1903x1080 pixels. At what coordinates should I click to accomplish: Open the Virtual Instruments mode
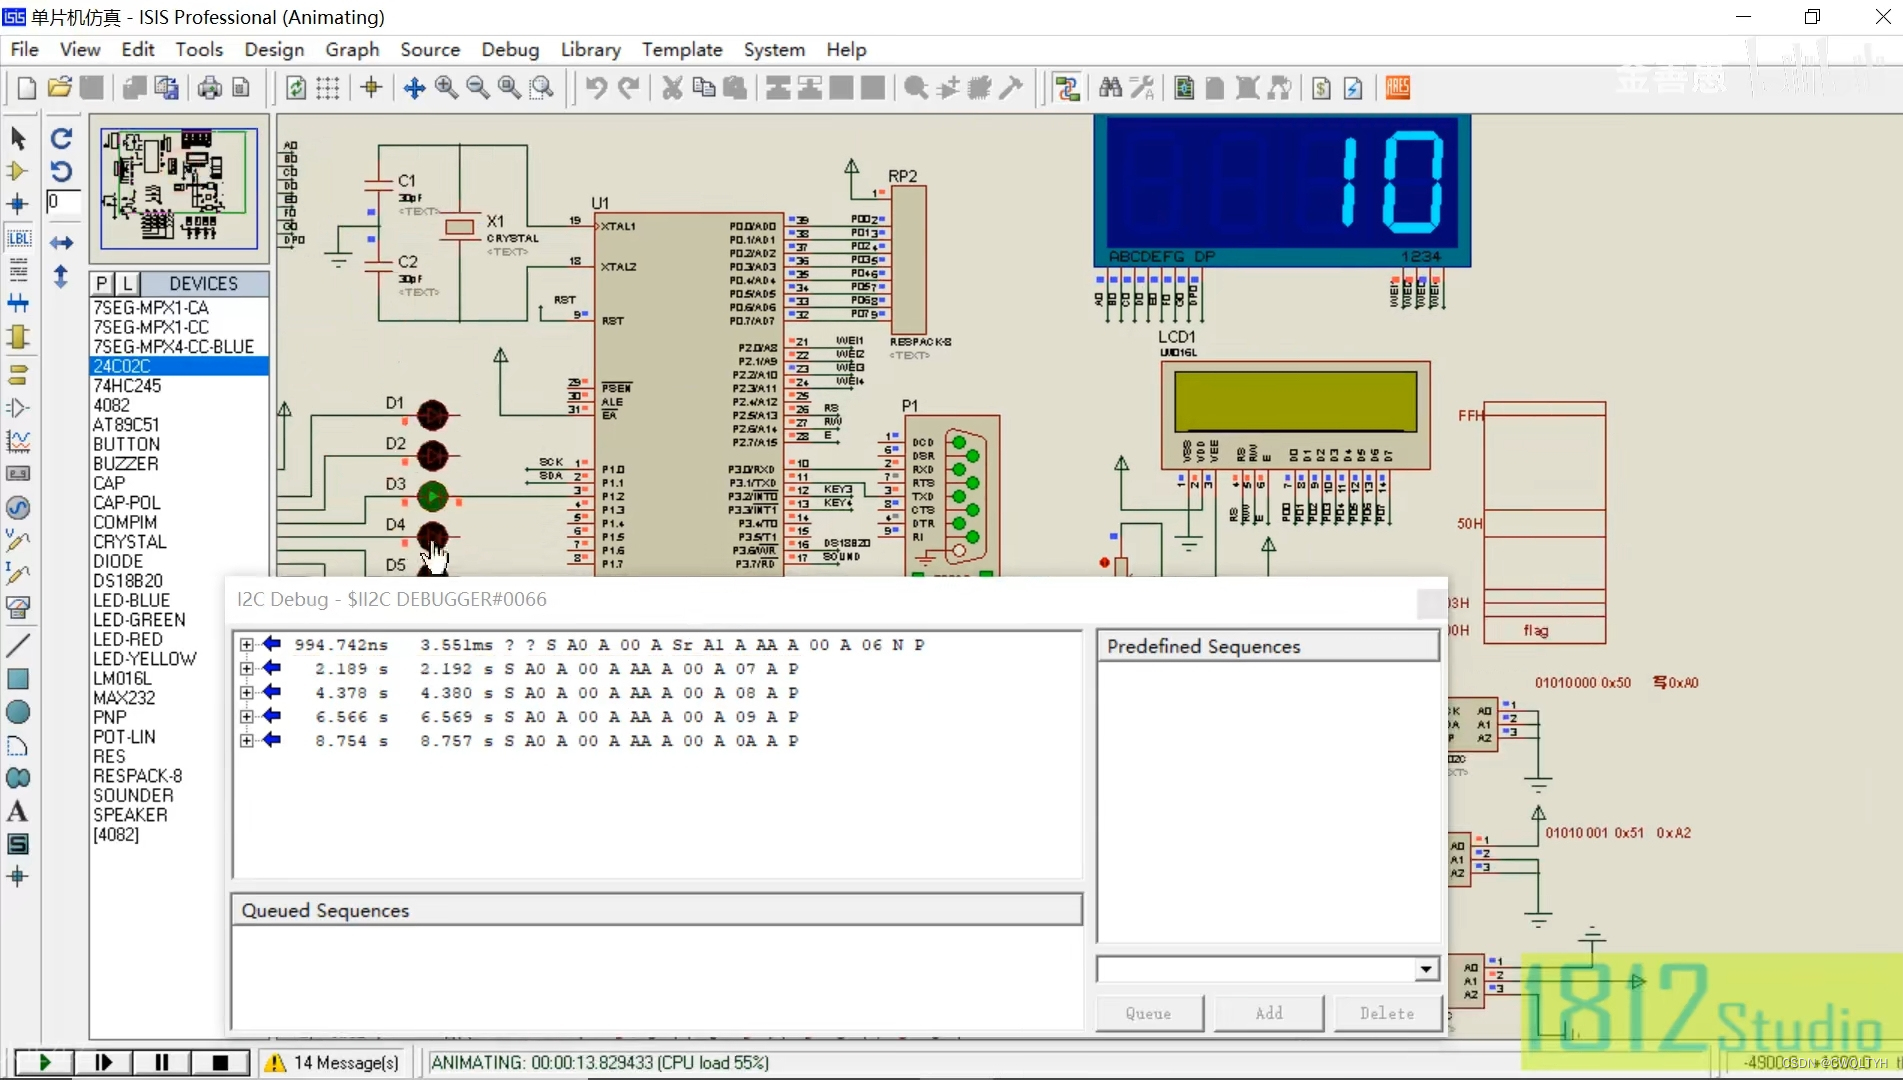pos(18,607)
